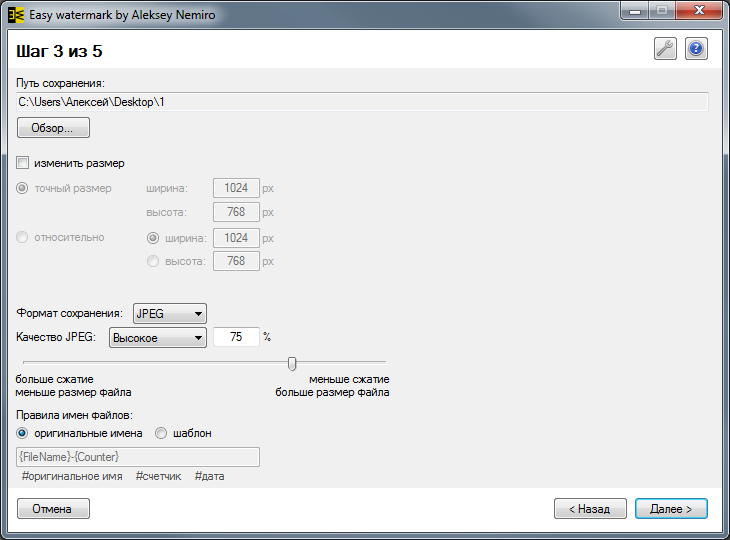Viewport: 730px width, 540px height.
Task: Return to previous step with "< Назад"
Action: pos(590,509)
